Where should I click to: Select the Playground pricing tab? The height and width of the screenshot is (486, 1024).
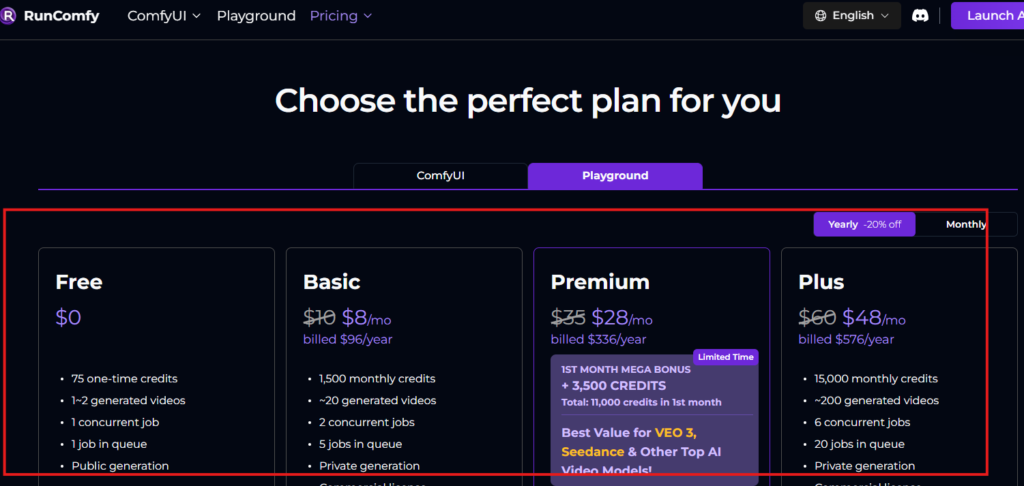[x=615, y=175]
